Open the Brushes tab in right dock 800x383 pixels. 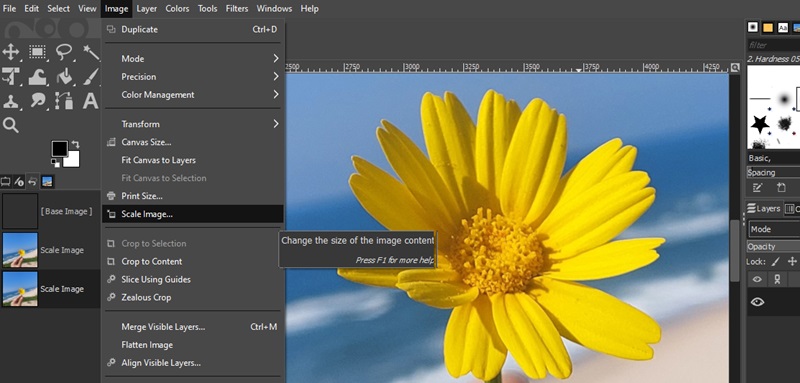pos(753,28)
